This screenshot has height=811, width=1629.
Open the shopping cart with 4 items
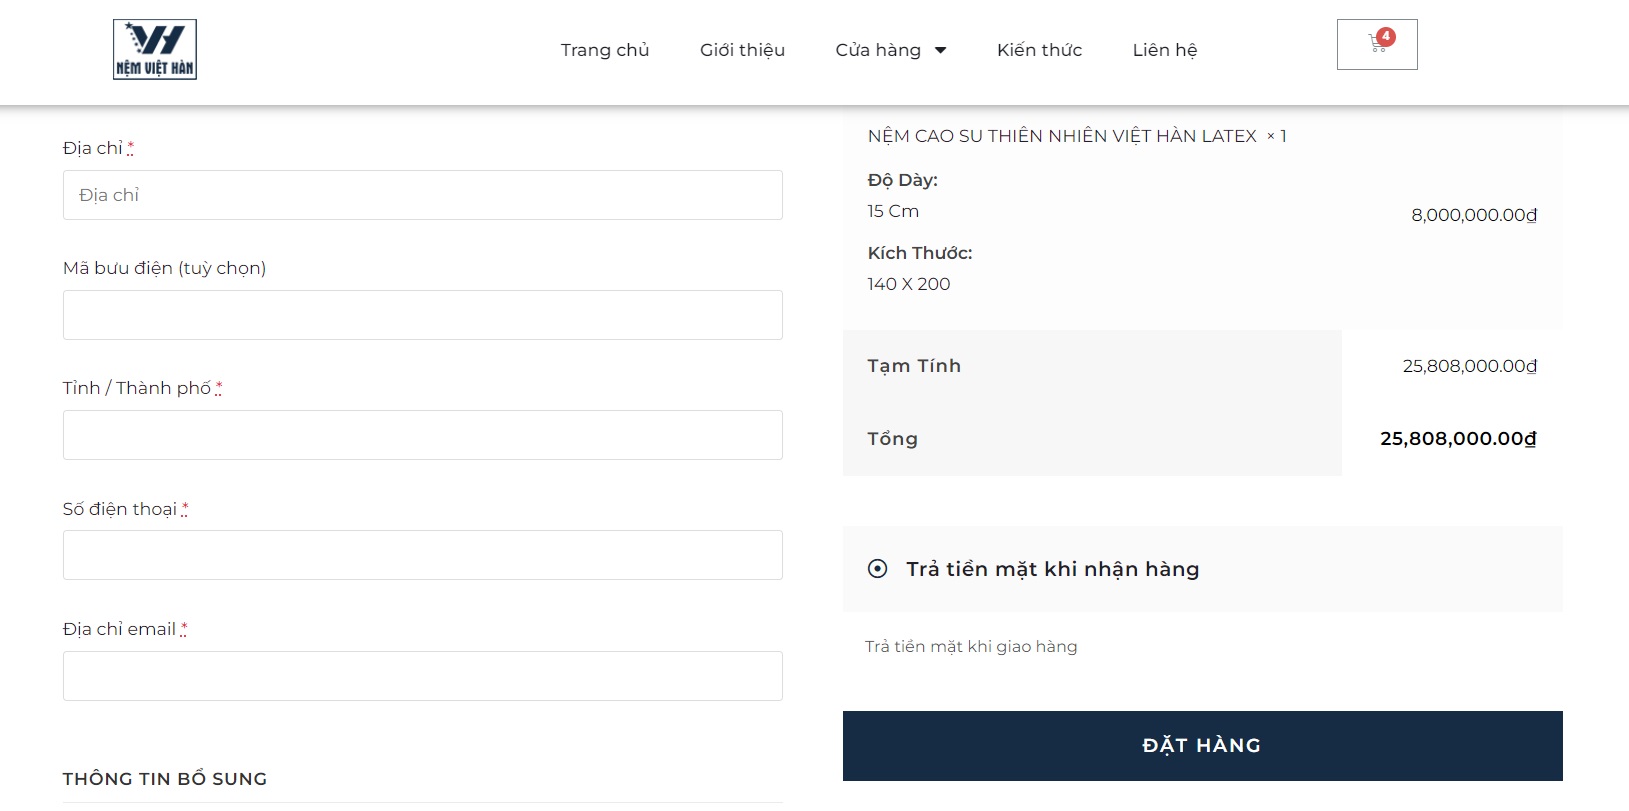1377,44
